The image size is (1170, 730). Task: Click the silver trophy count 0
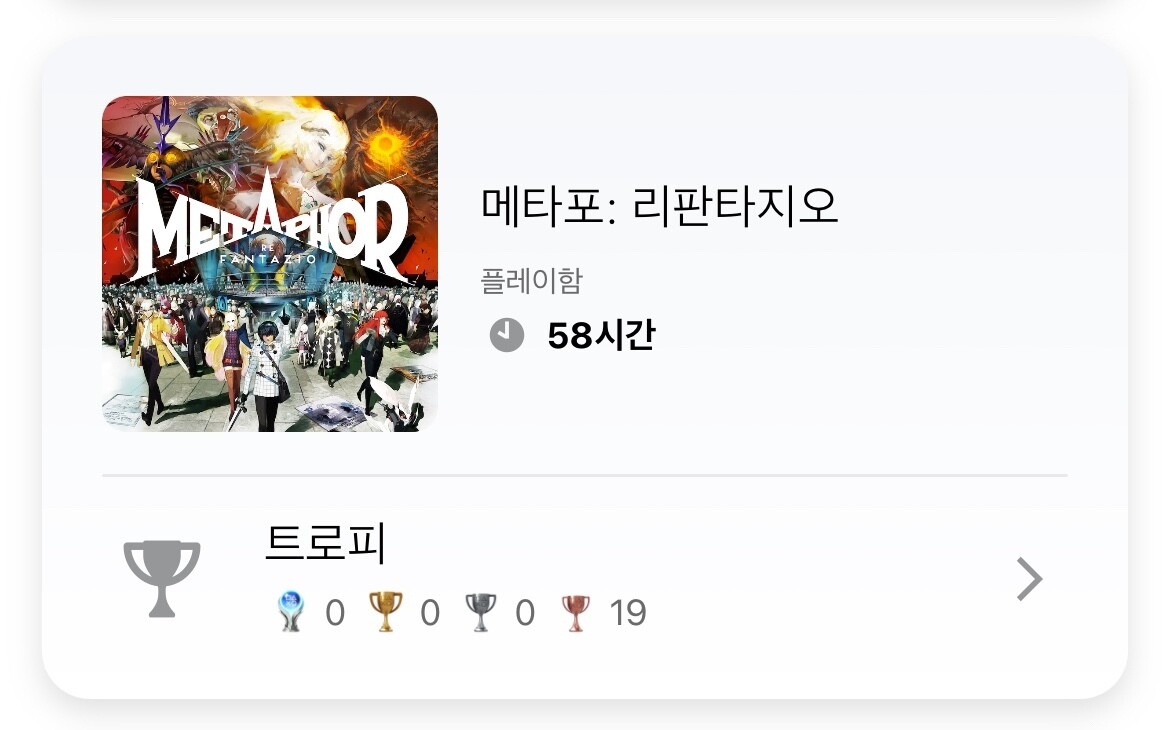coord(525,613)
